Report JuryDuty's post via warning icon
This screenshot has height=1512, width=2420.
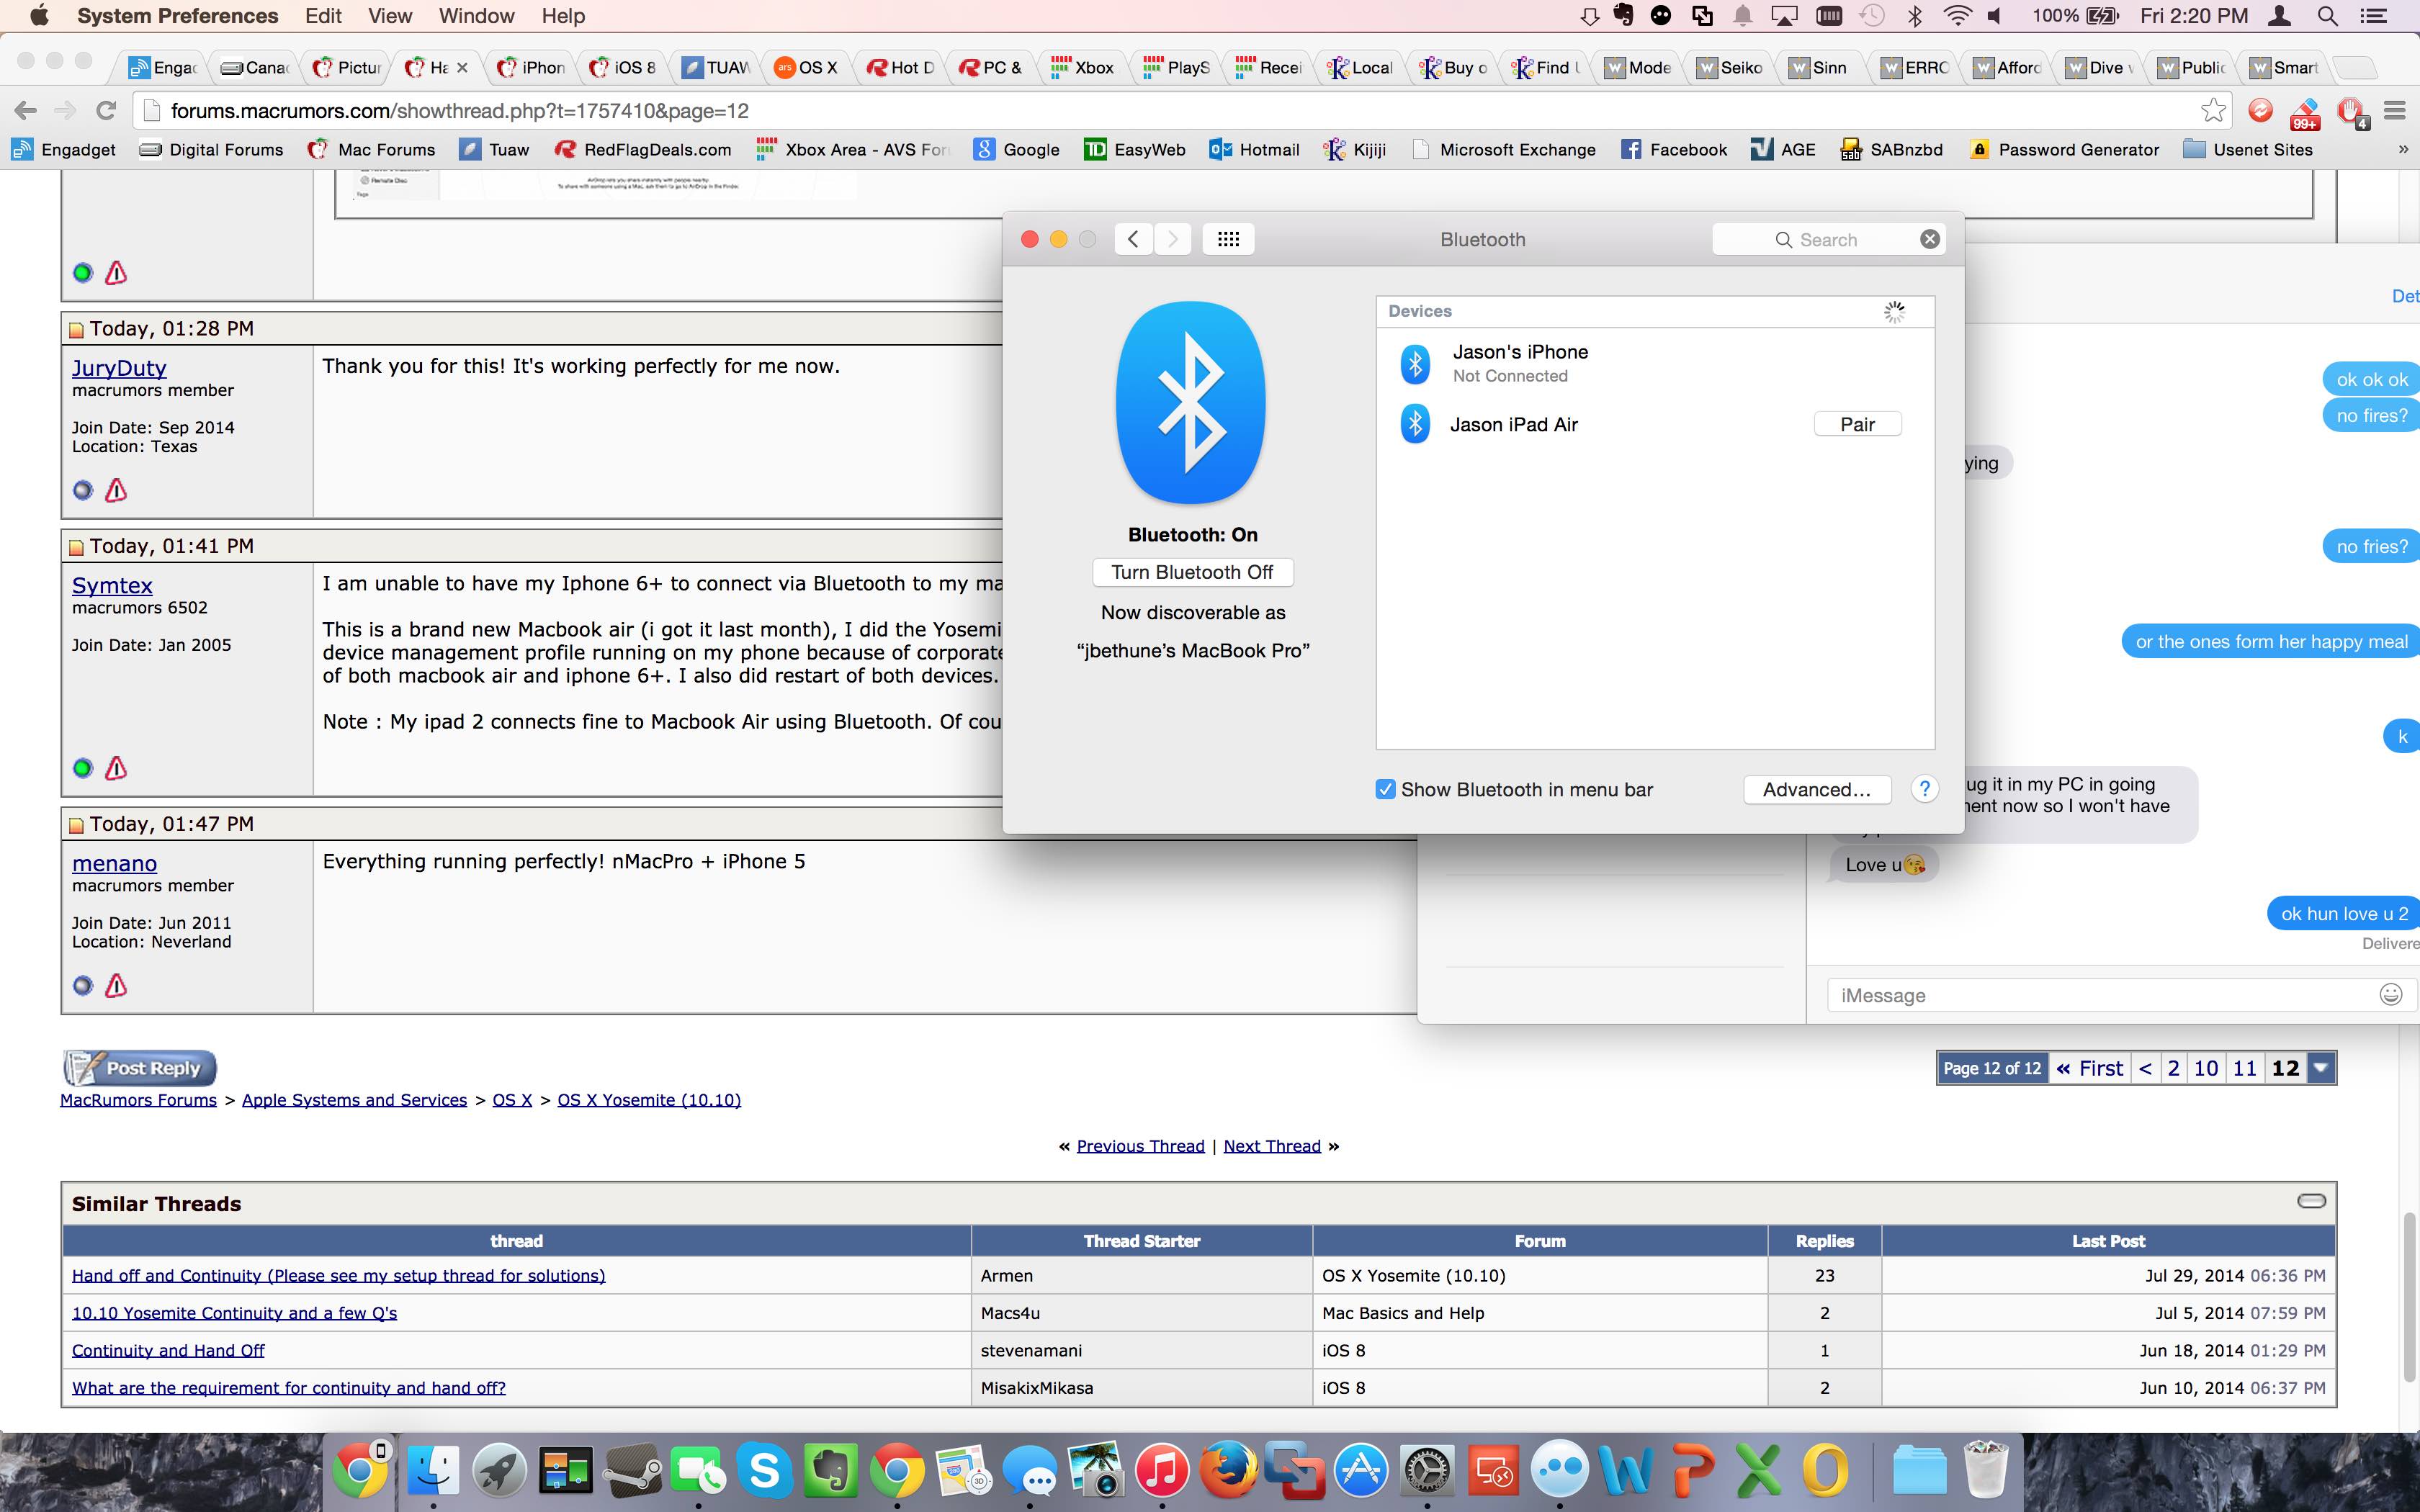point(116,490)
